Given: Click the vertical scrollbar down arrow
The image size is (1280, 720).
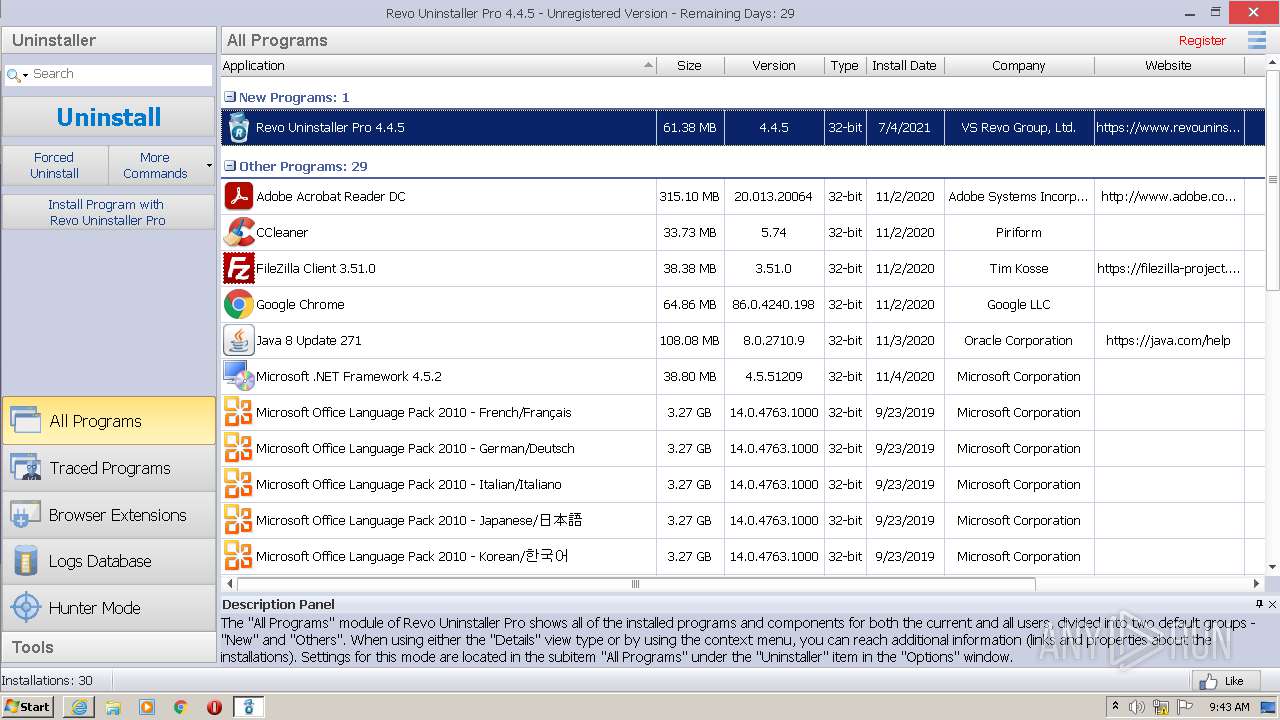Looking at the screenshot, I should [1272, 567].
